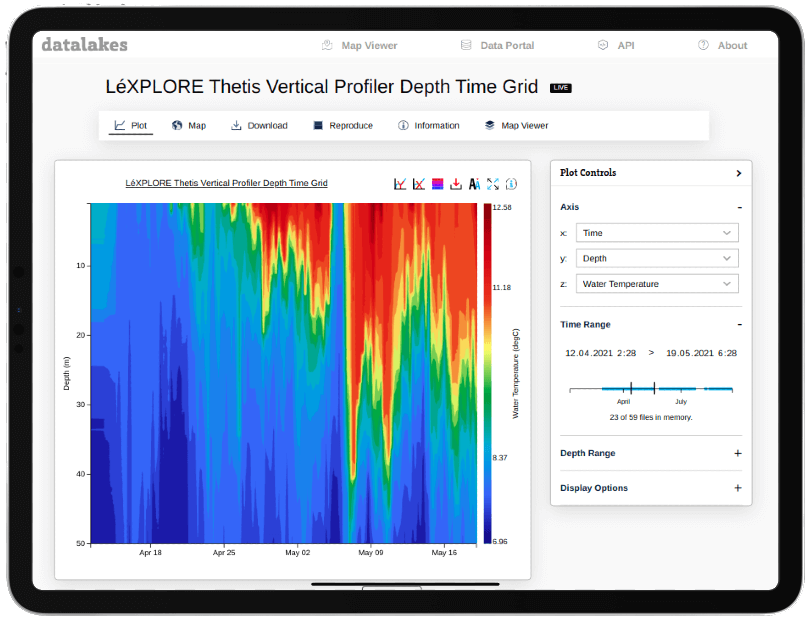This screenshot has height=621, width=809.
Task: Expand the plot to fullscreen
Action: [493, 184]
